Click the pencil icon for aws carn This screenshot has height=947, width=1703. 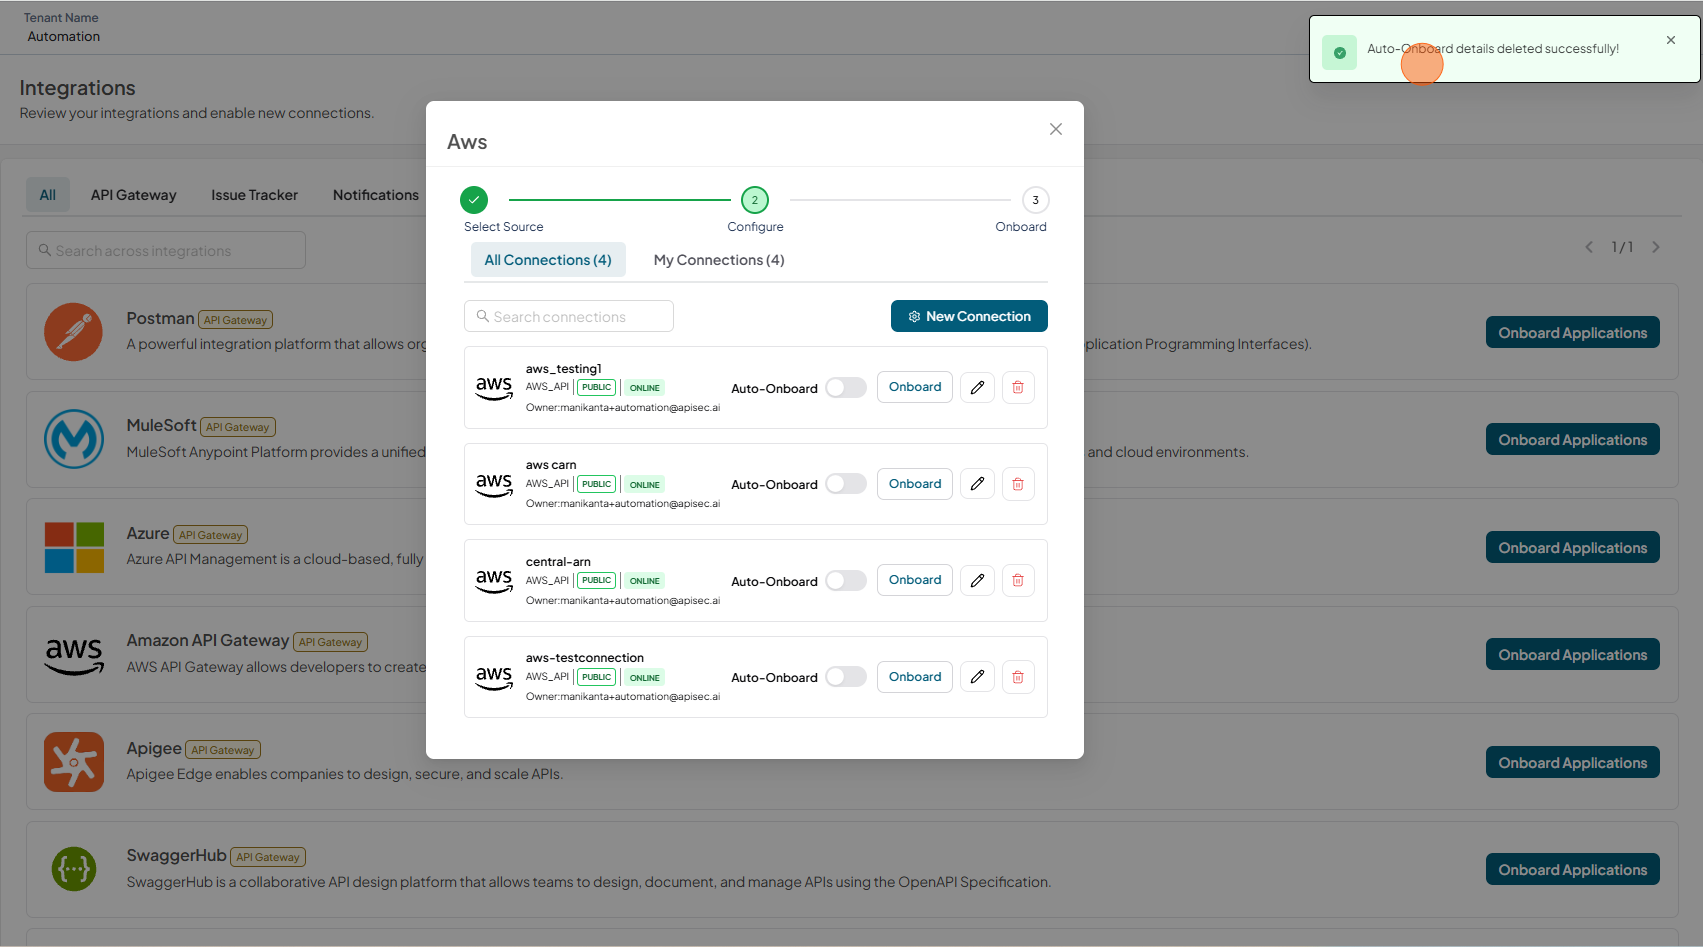pos(977,484)
